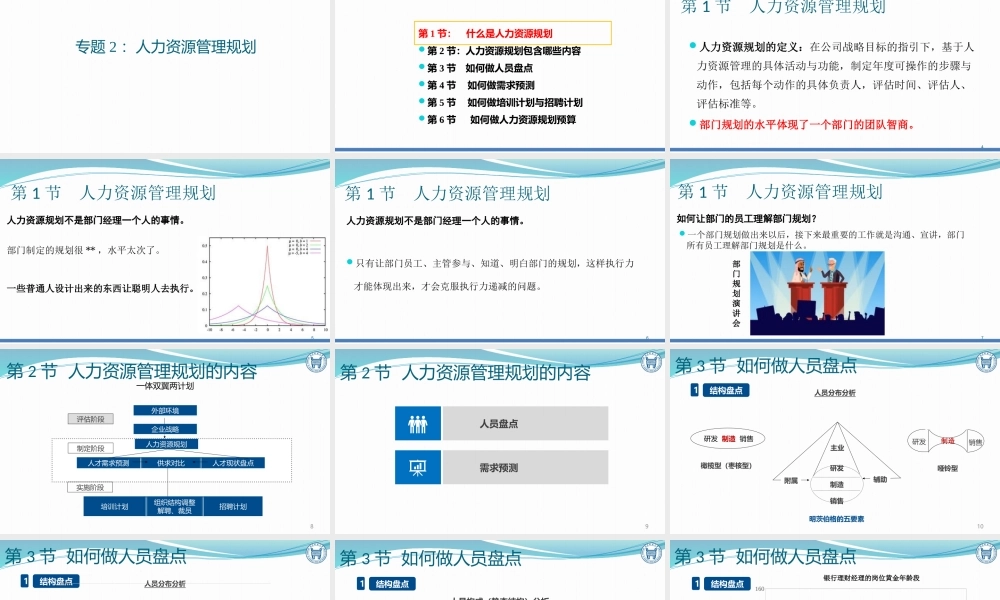Image resolution: width=1000 pixels, height=600 pixels.
Task: Open the slide titled 专题2：人力资源管理规划
Action: tap(168, 45)
